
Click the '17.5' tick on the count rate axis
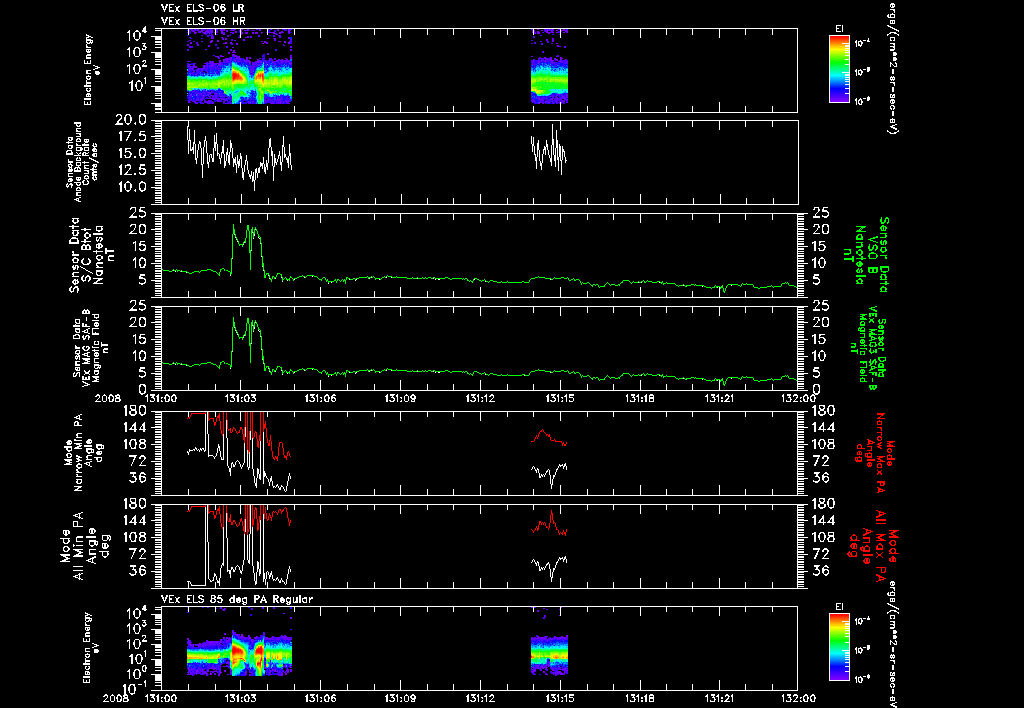pyautogui.click(x=132, y=137)
